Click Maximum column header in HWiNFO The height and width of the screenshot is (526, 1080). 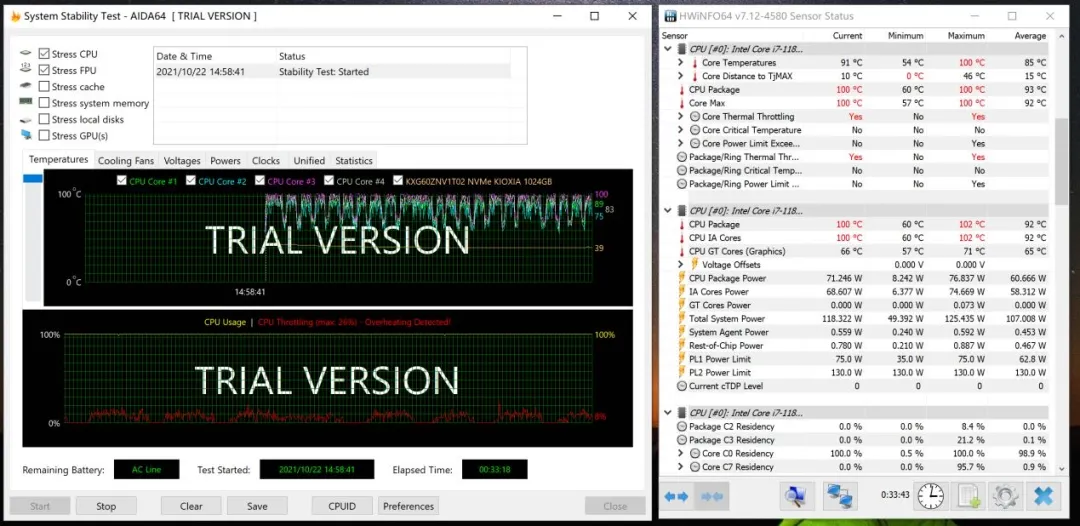[x=966, y=36]
